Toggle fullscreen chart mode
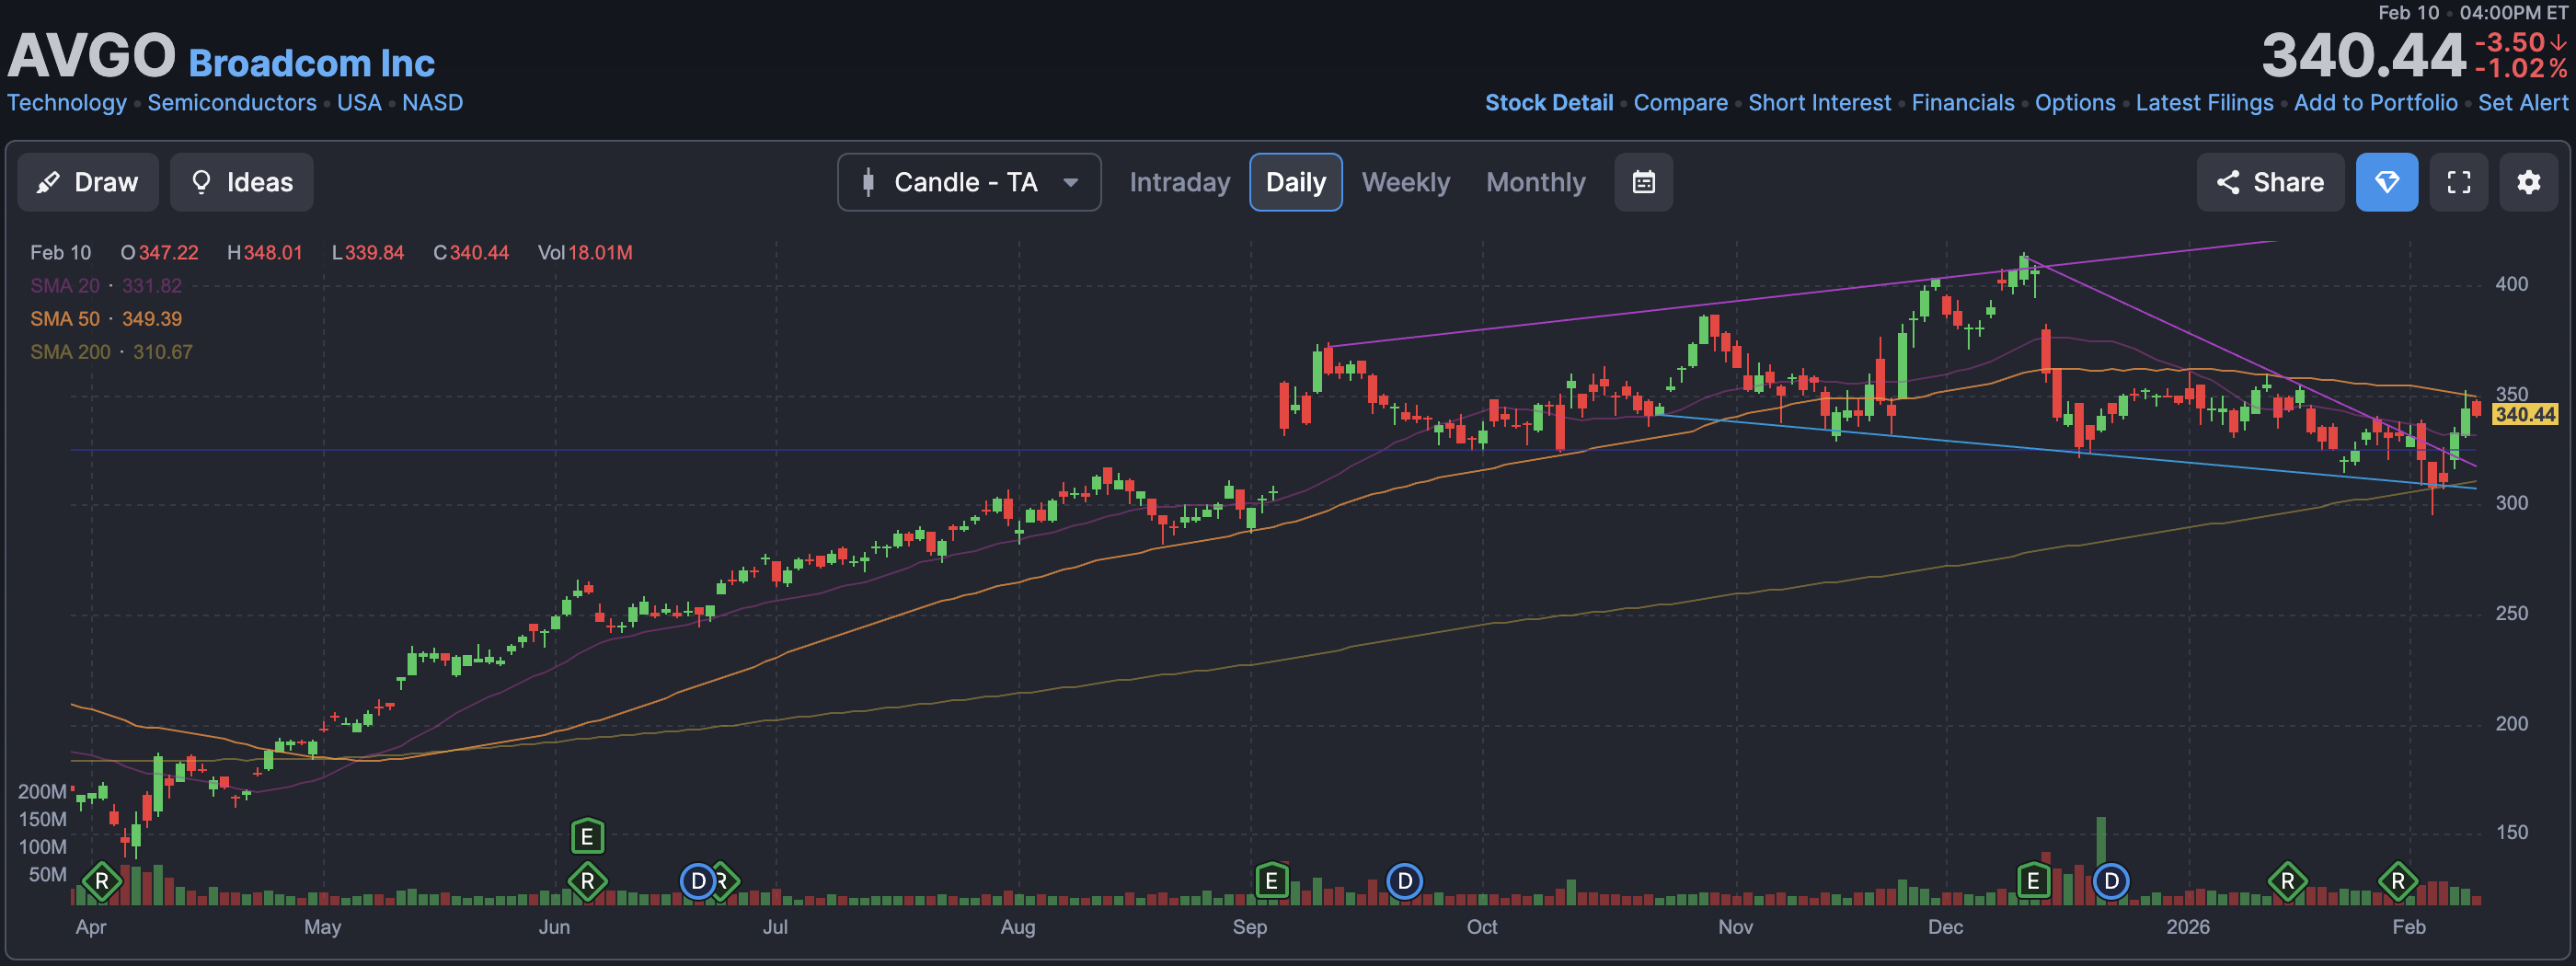 (x=2458, y=182)
